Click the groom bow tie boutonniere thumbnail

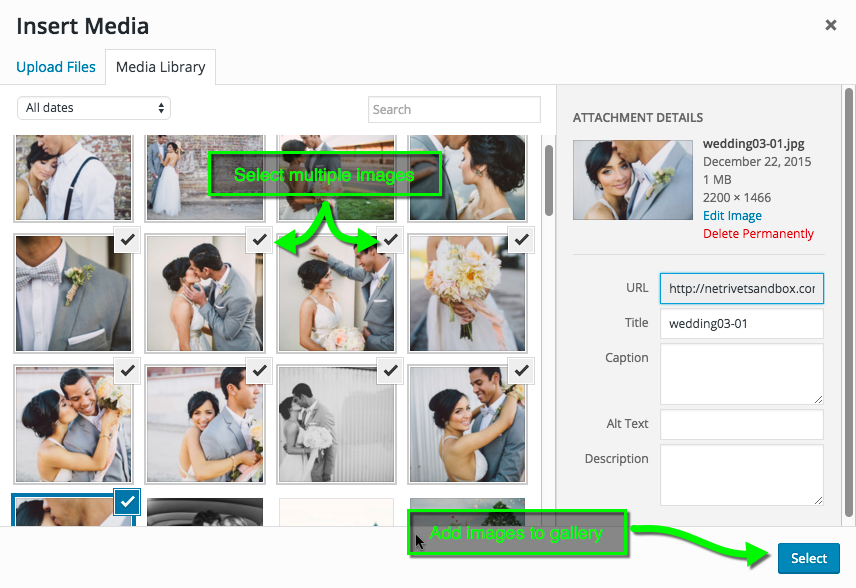click(73, 293)
